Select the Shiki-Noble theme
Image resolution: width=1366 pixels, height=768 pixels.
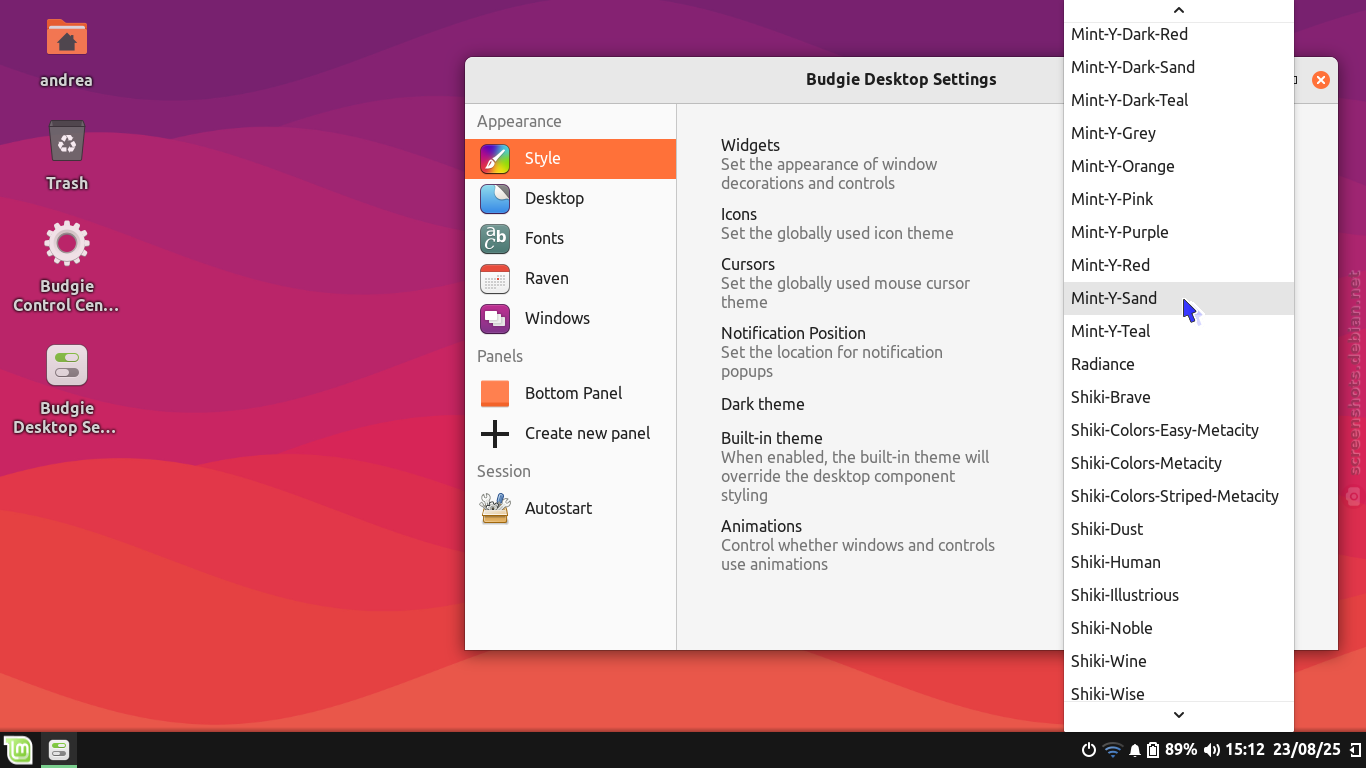click(1179, 628)
